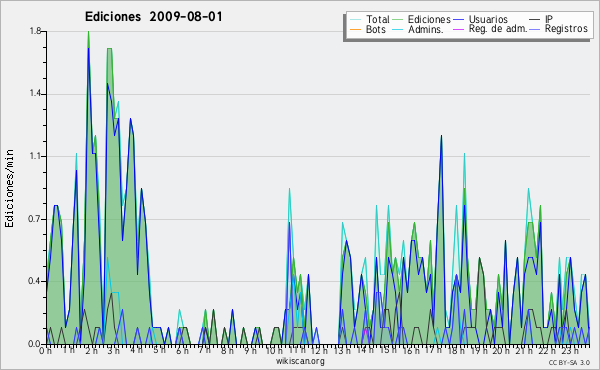Click the Ediciones/min y-axis title
Screen dimensions: 600x370
[x=9, y=188]
